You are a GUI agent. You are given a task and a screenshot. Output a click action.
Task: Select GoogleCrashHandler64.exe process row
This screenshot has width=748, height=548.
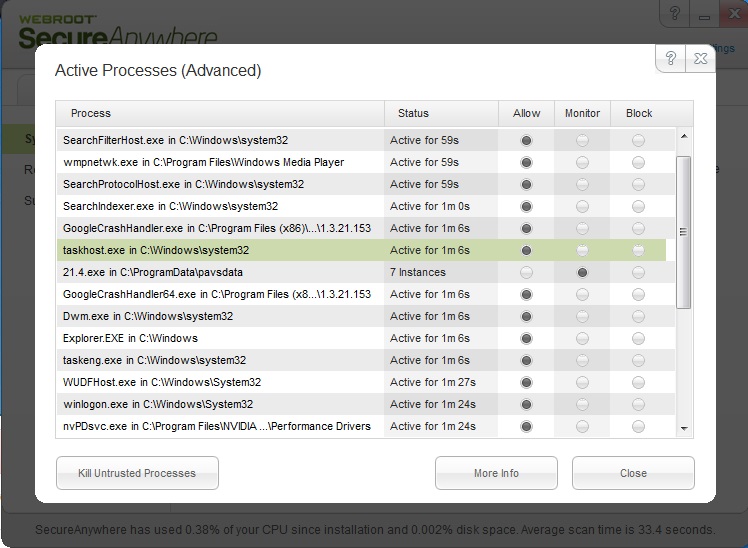pyautogui.click(x=366, y=294)
